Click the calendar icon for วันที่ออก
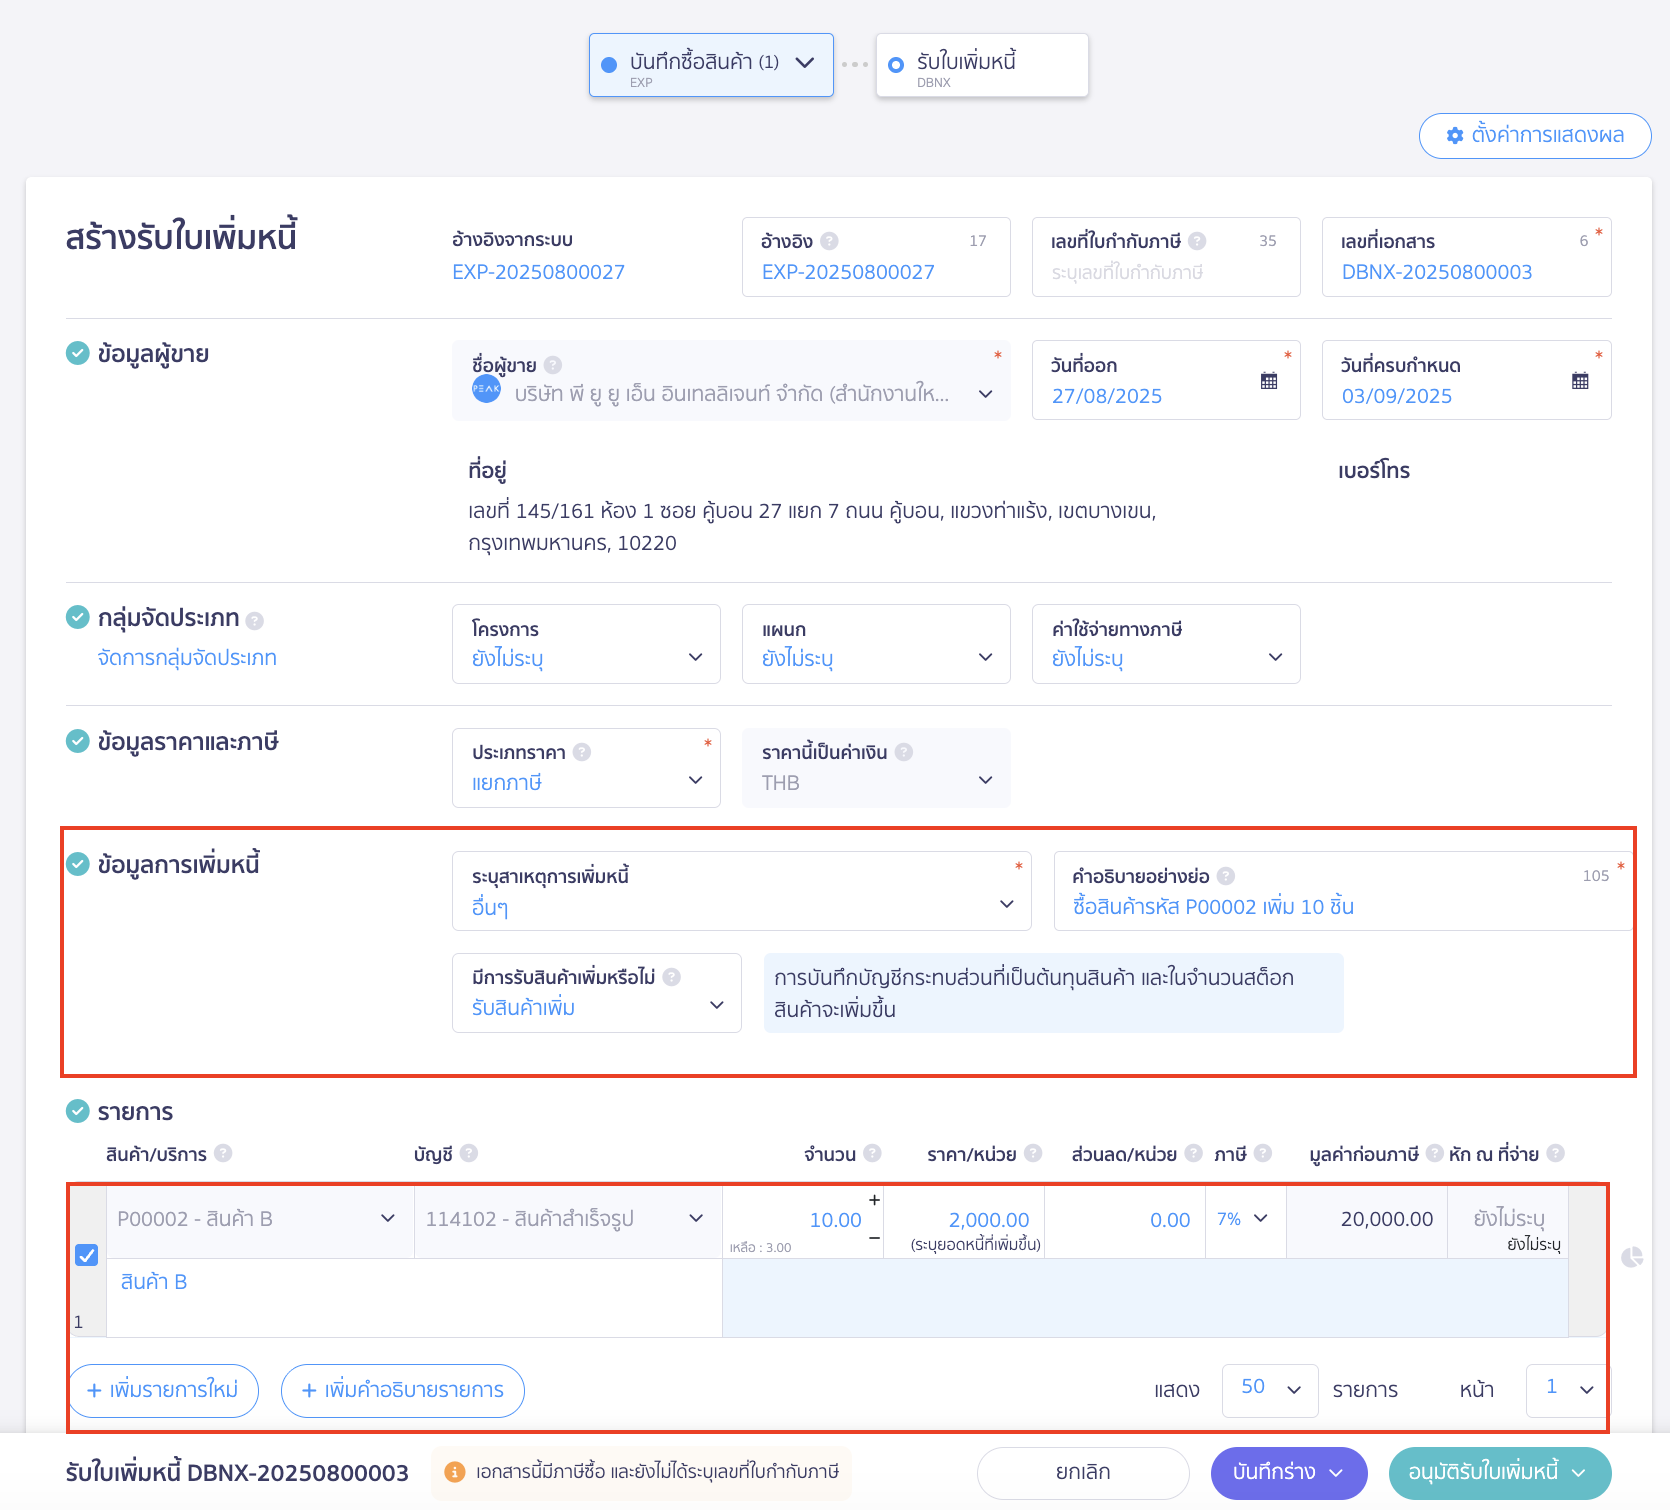Image resolution: width=1670 pixels, height=1510 pixels. pyautogui.click(x=1269, y=381)
